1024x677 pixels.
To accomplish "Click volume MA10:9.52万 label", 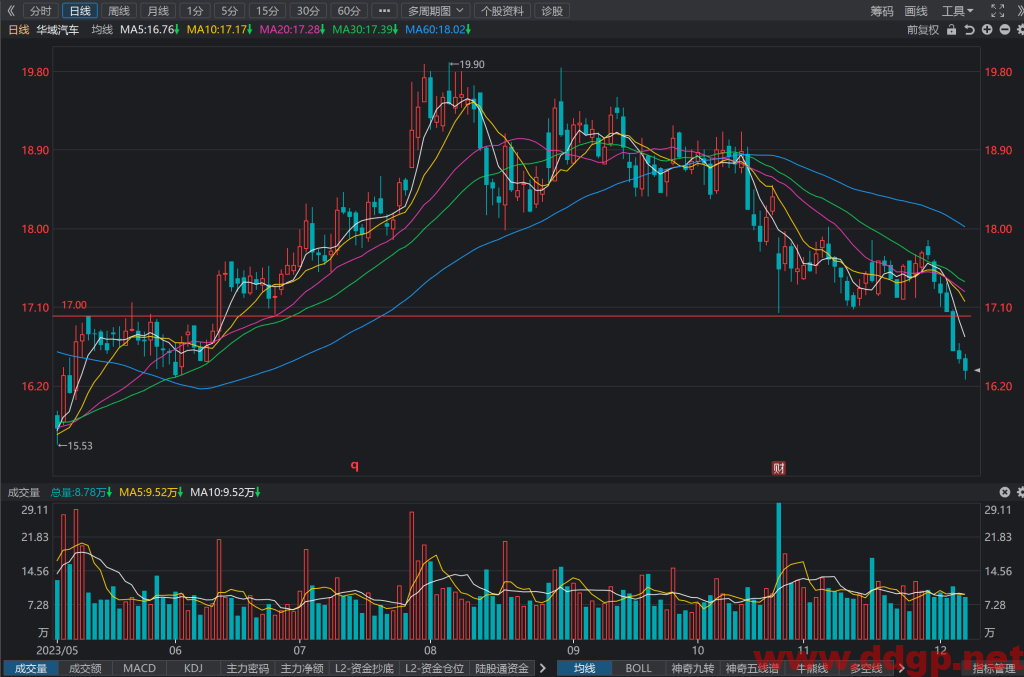I will (x=225, y=492).
